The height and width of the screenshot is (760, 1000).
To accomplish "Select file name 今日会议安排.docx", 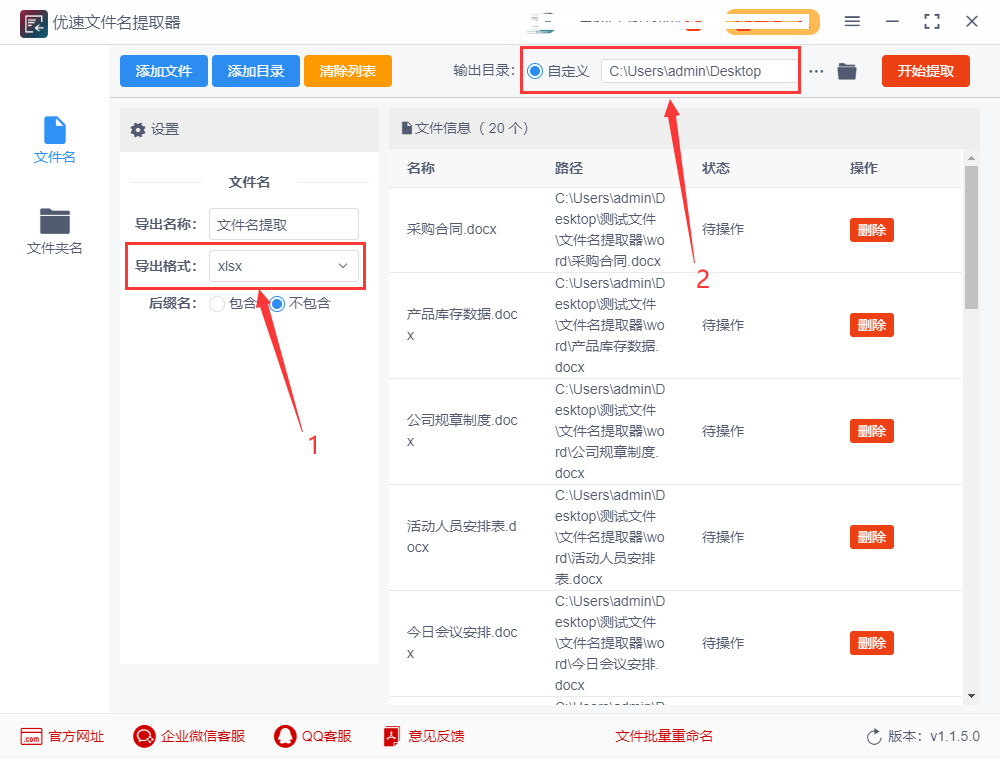I will click(x=462, y=642).
